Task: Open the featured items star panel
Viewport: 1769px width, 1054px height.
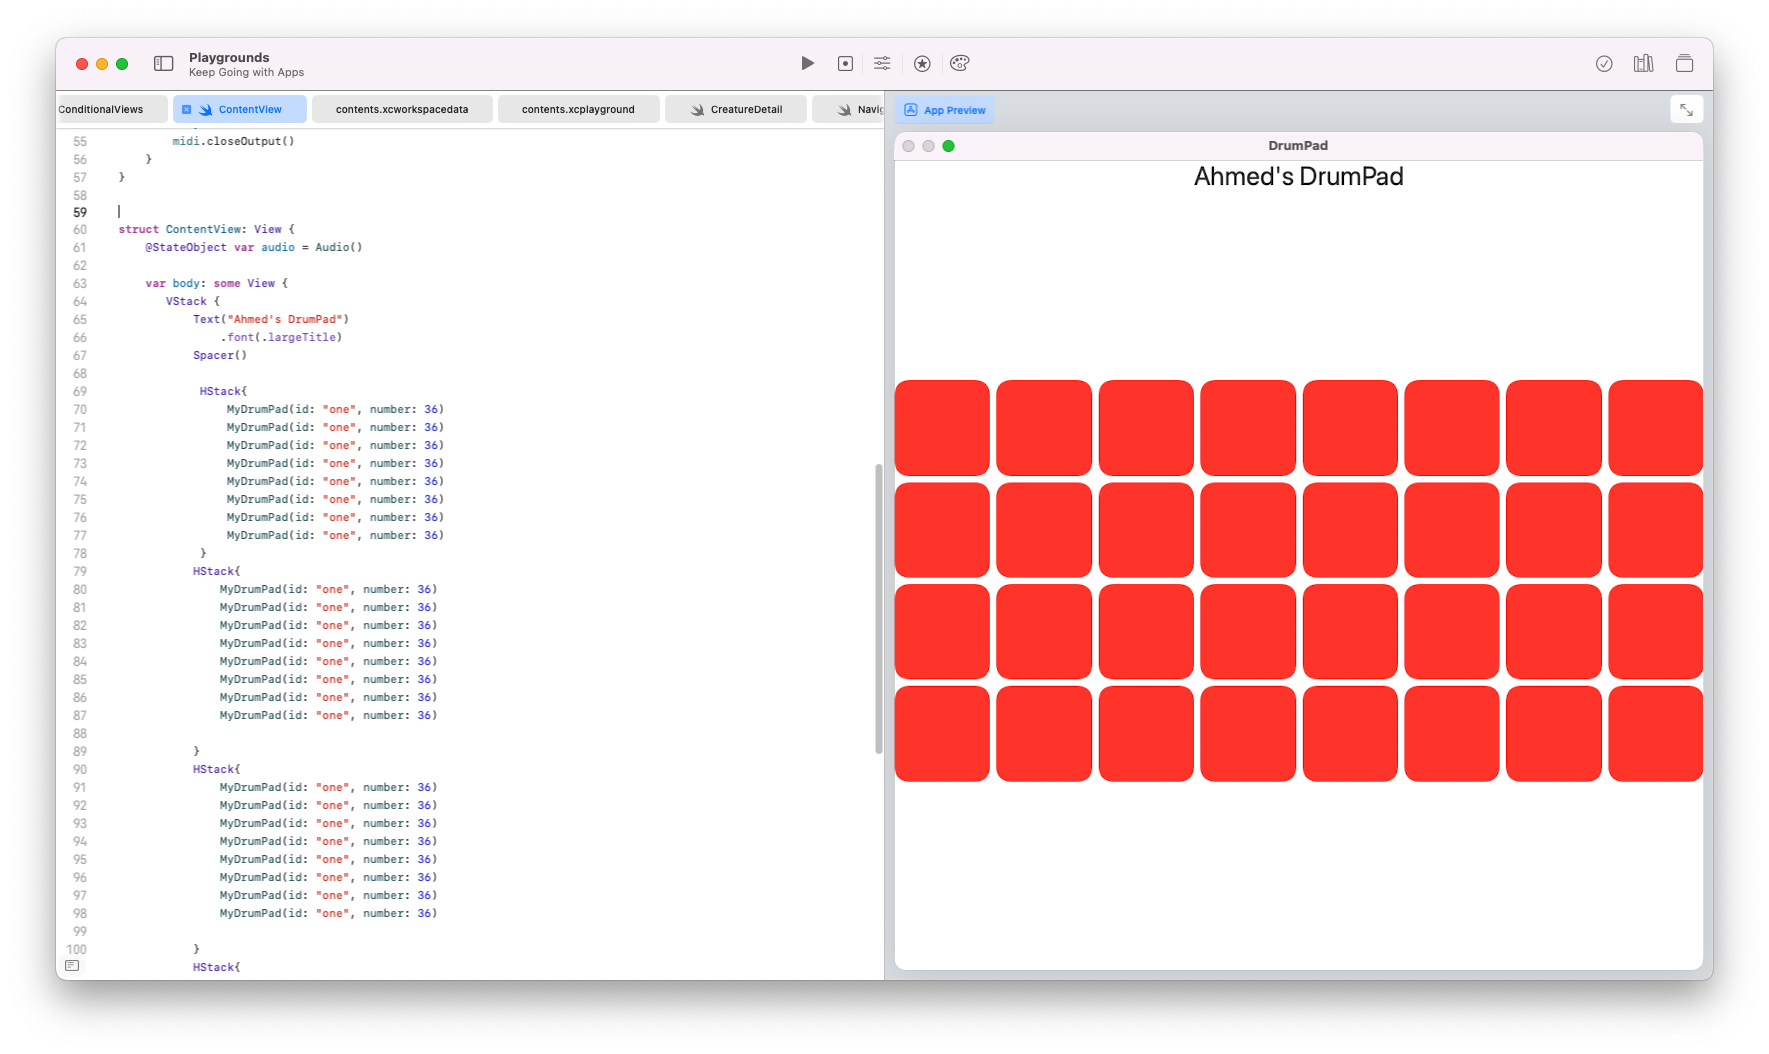Action: click(x=921, y=63)
